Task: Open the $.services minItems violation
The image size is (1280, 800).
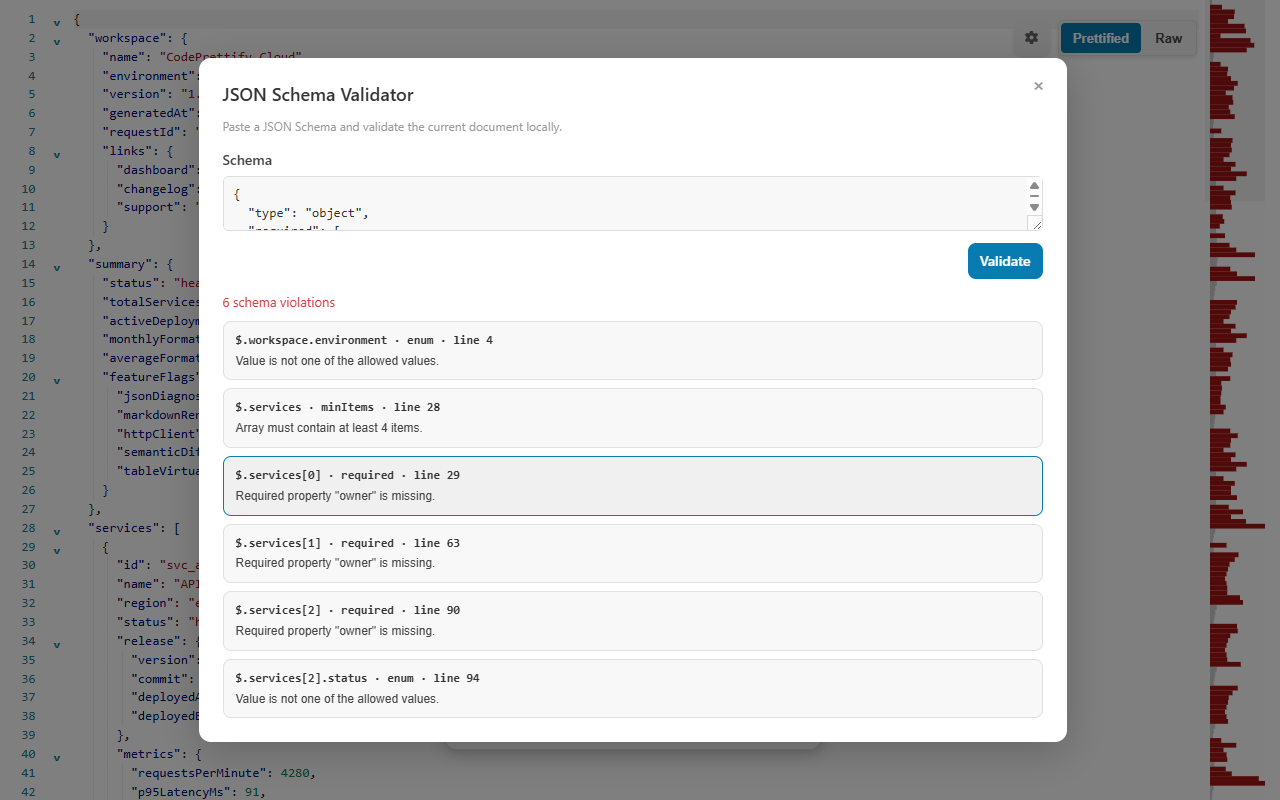Action: pyautogui.click(x=633, y=418)
